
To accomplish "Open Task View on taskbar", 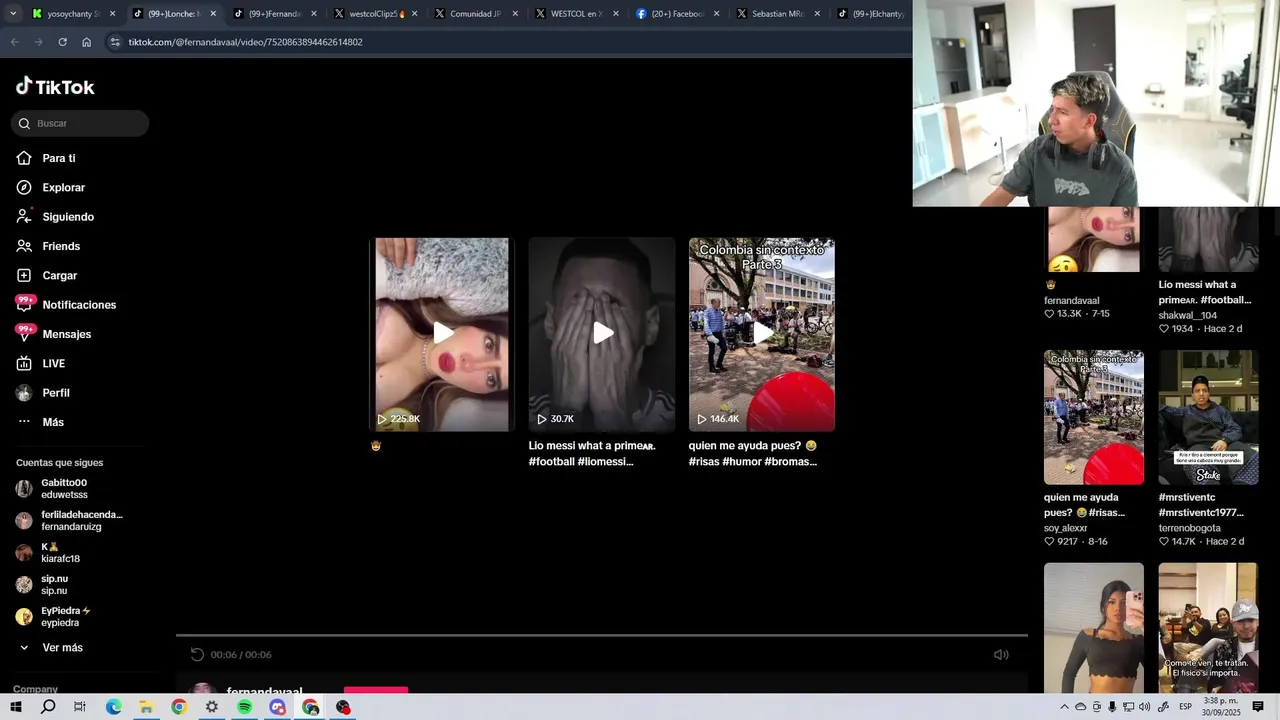I will point(80,707).
